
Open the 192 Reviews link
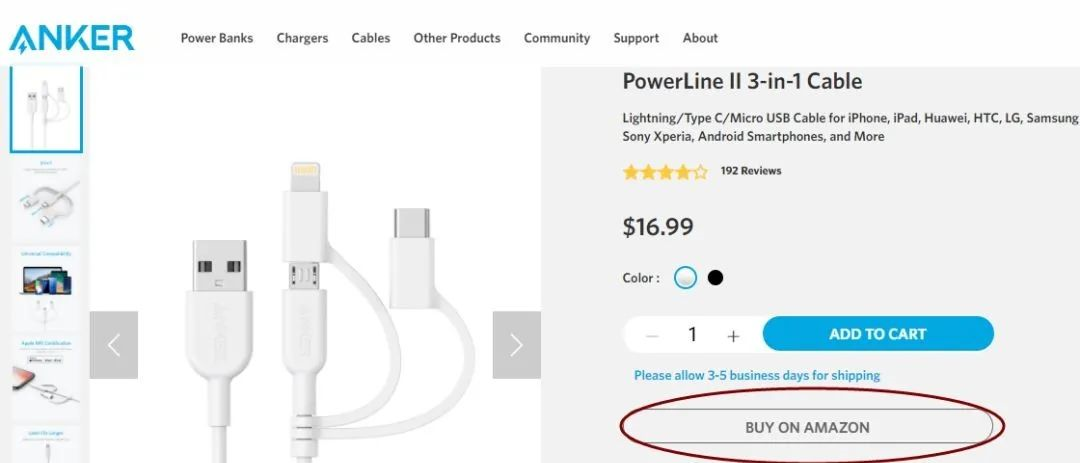click(x=751, y=171)
